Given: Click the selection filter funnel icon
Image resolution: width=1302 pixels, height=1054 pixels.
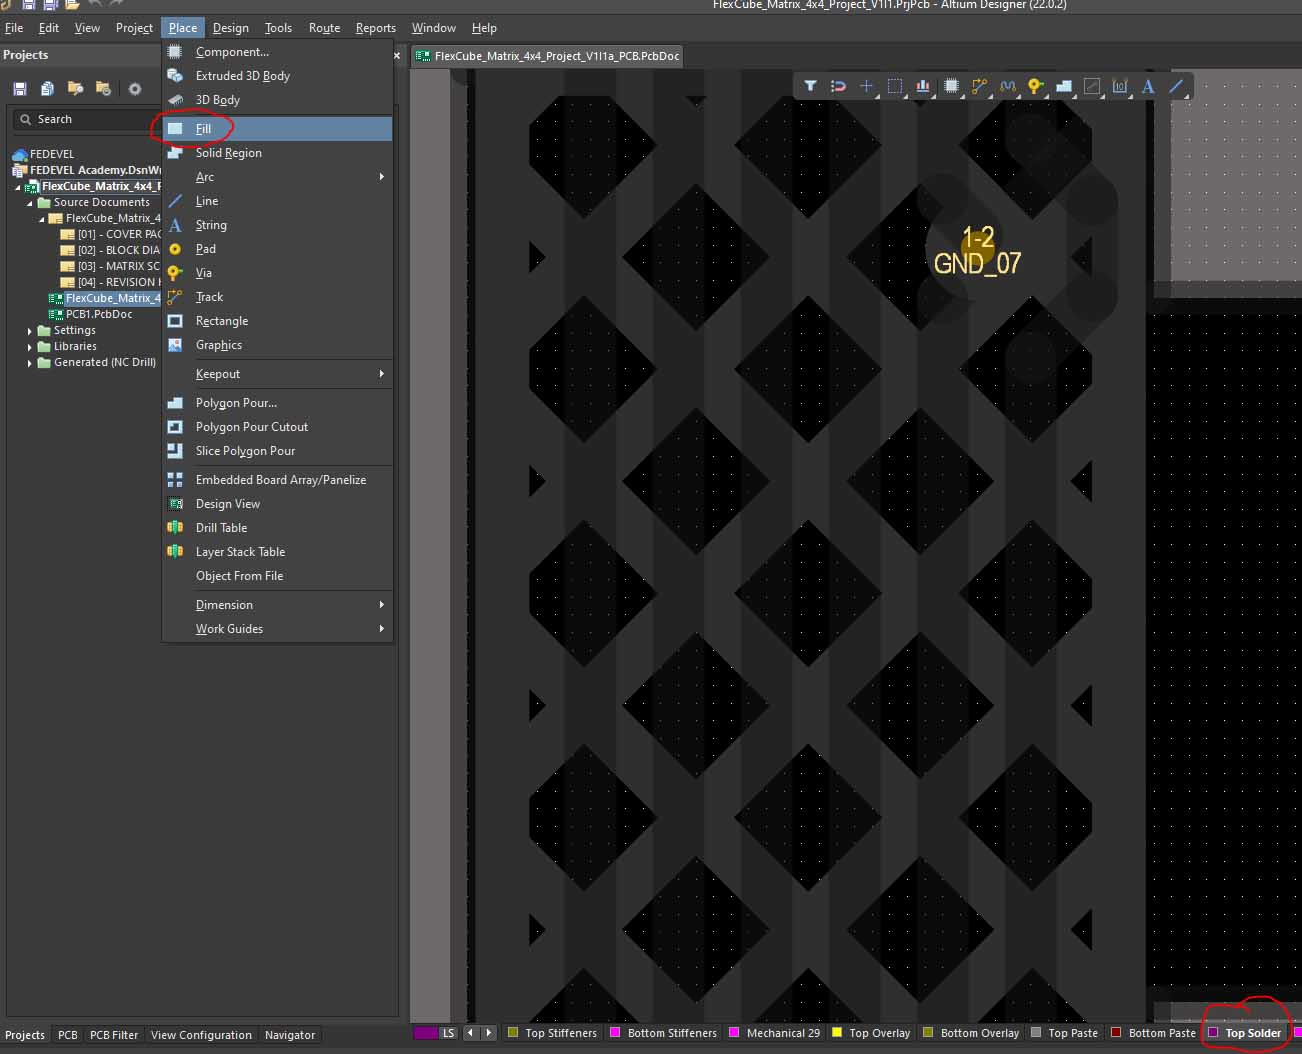Looking at the screenshot, I should (x=810, y=86).
